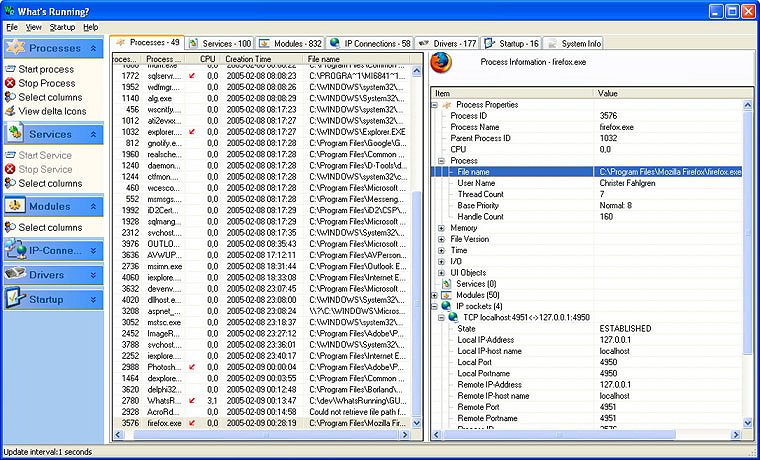Click the File name column header in process list

(x=357, y=59)
